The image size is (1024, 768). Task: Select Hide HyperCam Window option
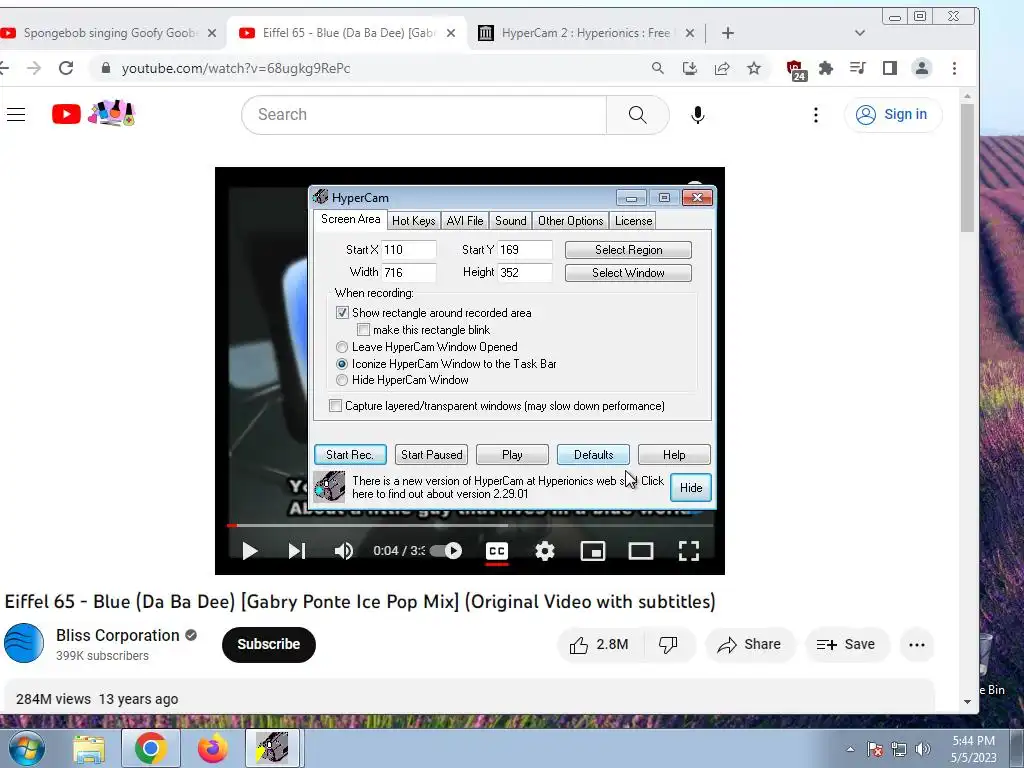tap(342, 380)
